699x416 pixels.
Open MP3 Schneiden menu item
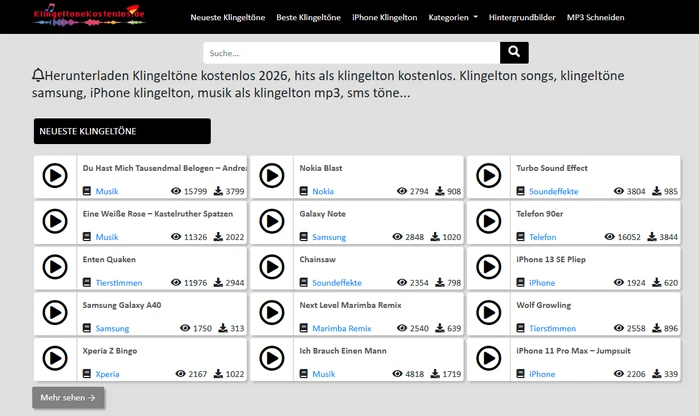(x=596, y=17)
